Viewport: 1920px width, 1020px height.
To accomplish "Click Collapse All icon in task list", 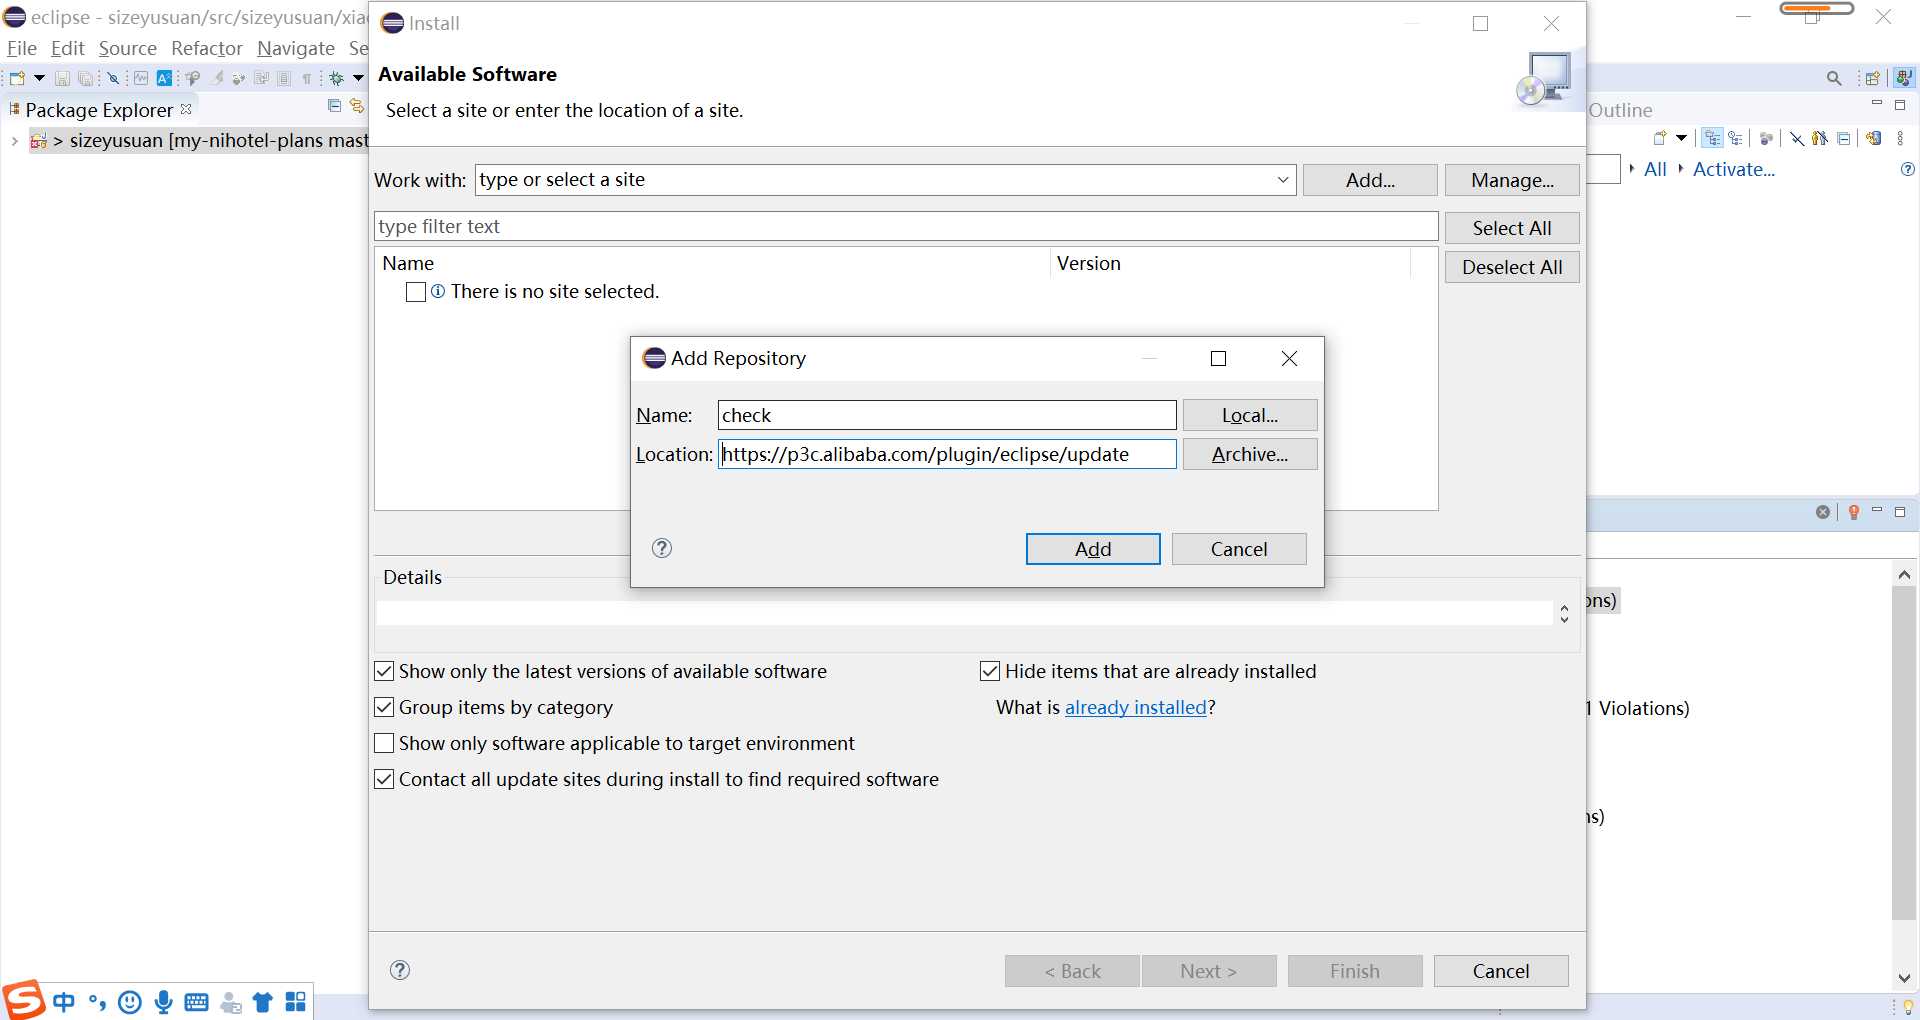I will tap(1844, 139).
